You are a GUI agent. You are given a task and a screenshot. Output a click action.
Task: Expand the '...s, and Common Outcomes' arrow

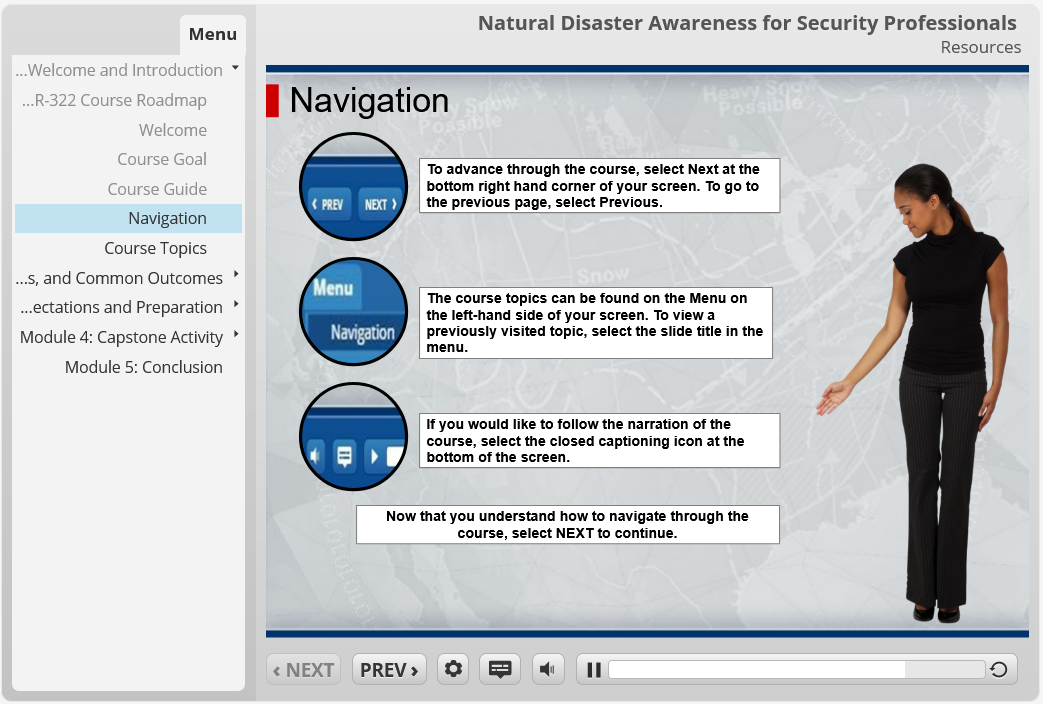click(x=236, y=274)
